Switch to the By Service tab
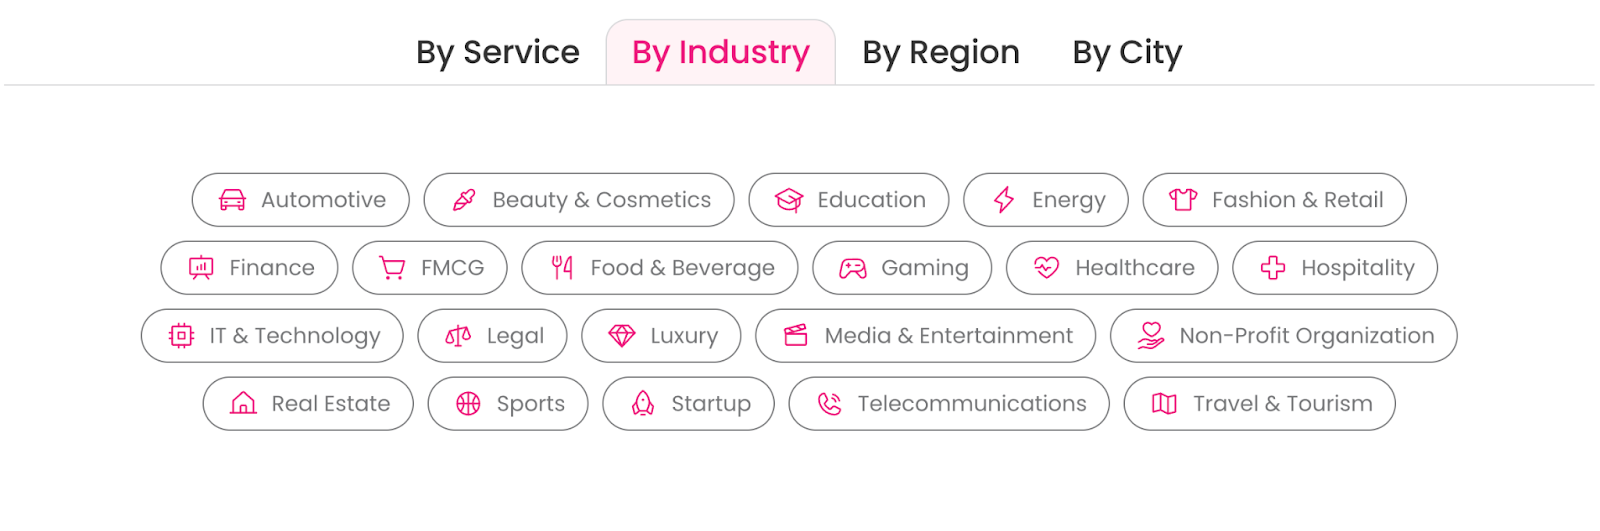This screenshot has height=531, width=1600. coord(498,52)
